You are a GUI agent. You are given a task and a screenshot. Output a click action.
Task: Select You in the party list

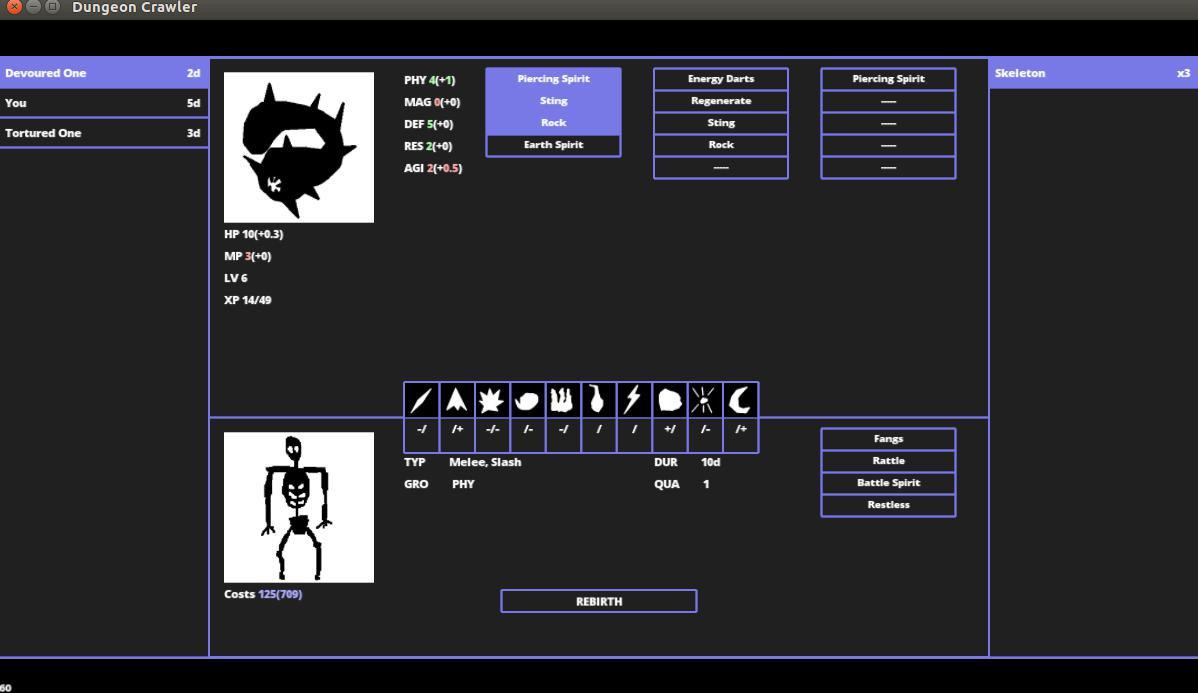[x=104, y=103]
